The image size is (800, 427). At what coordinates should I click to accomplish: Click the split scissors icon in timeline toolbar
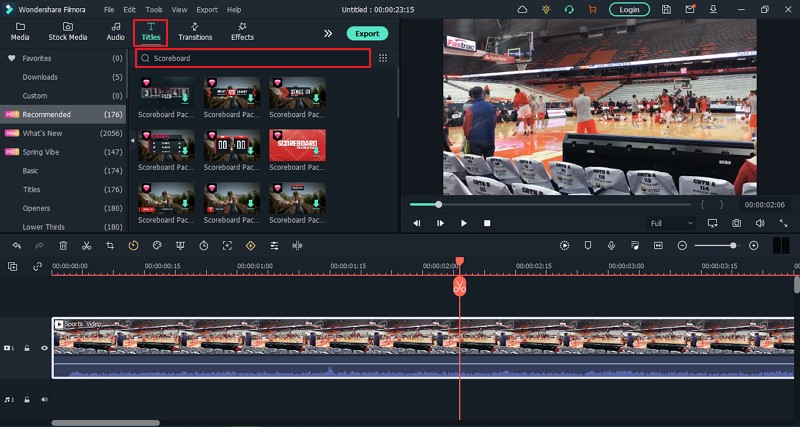(x=87, y=245)
